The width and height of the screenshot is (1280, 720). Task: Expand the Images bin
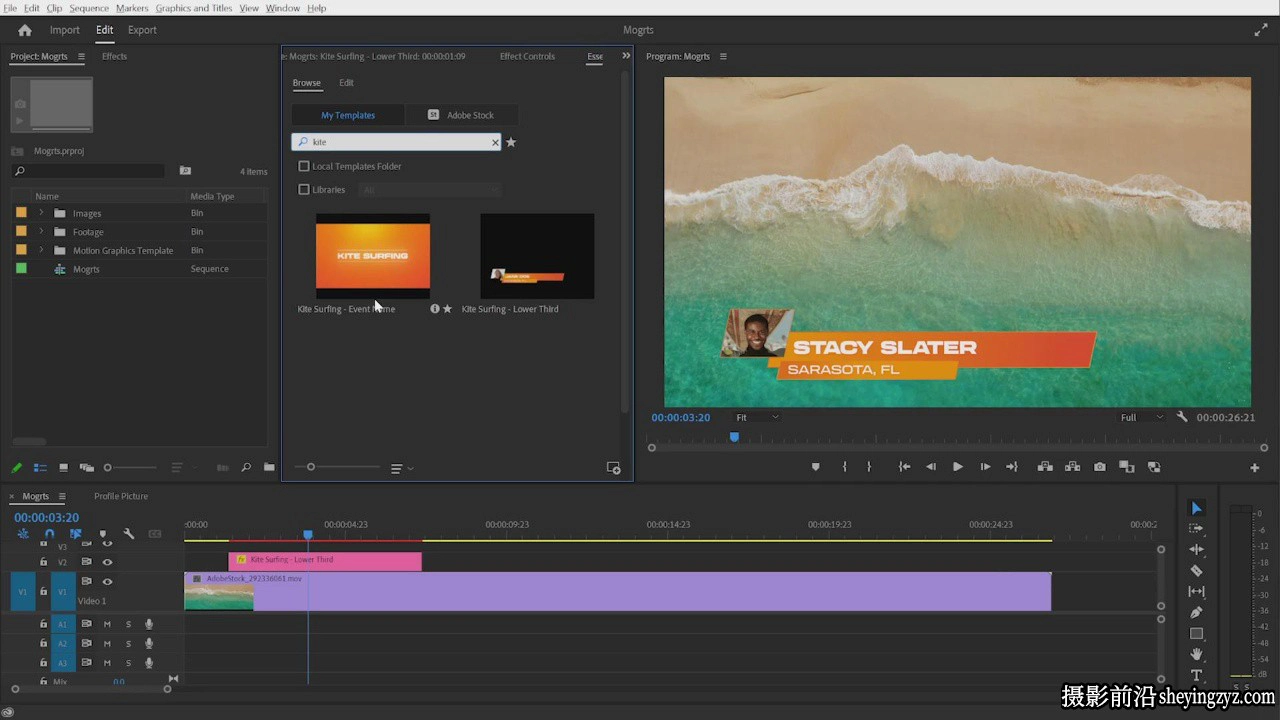click(x=41, y=213)
